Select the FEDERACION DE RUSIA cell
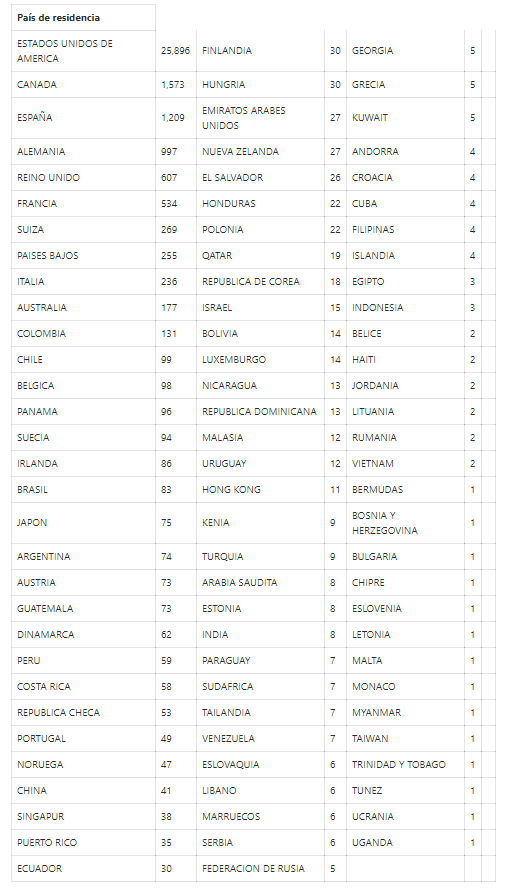 260,868
